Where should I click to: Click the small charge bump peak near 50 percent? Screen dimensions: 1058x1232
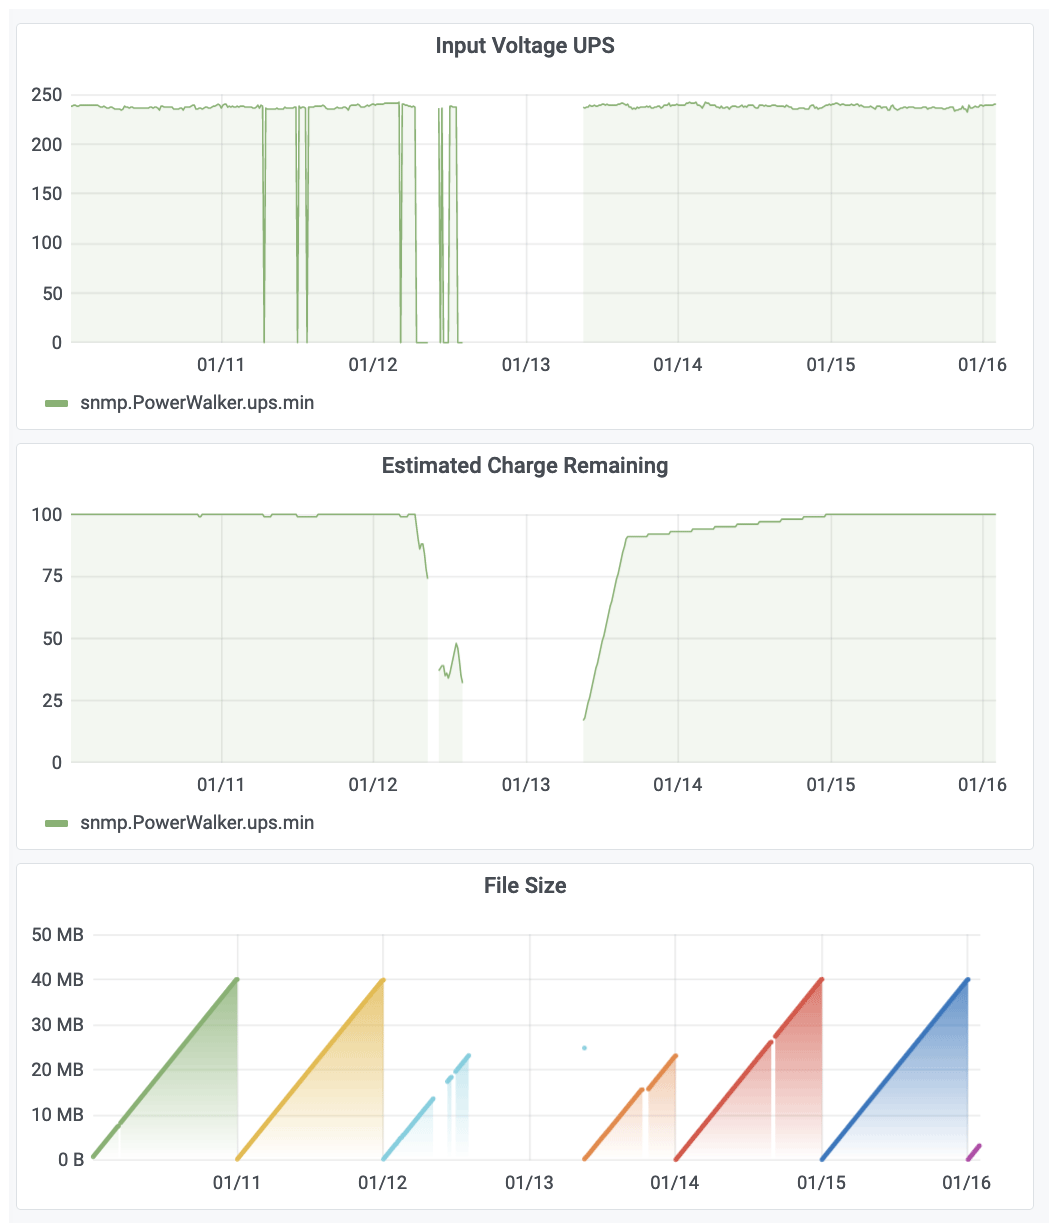click(456, 644)
